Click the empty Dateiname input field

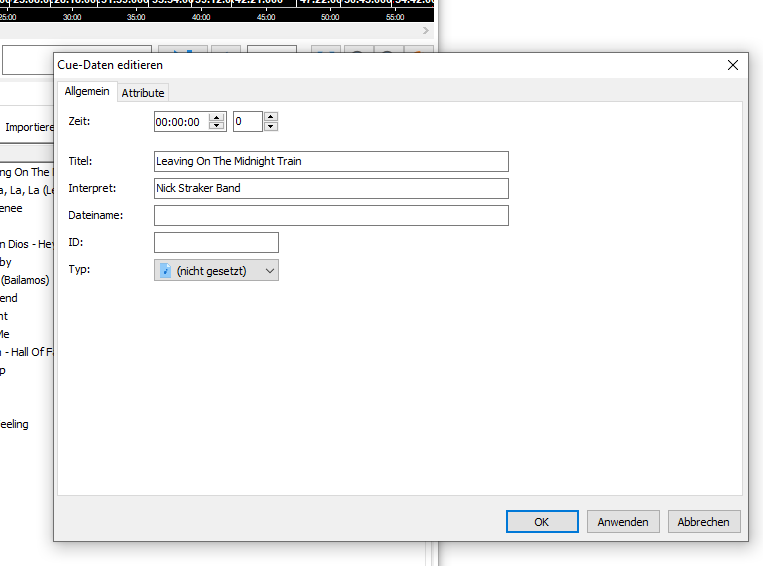point(330,215)
